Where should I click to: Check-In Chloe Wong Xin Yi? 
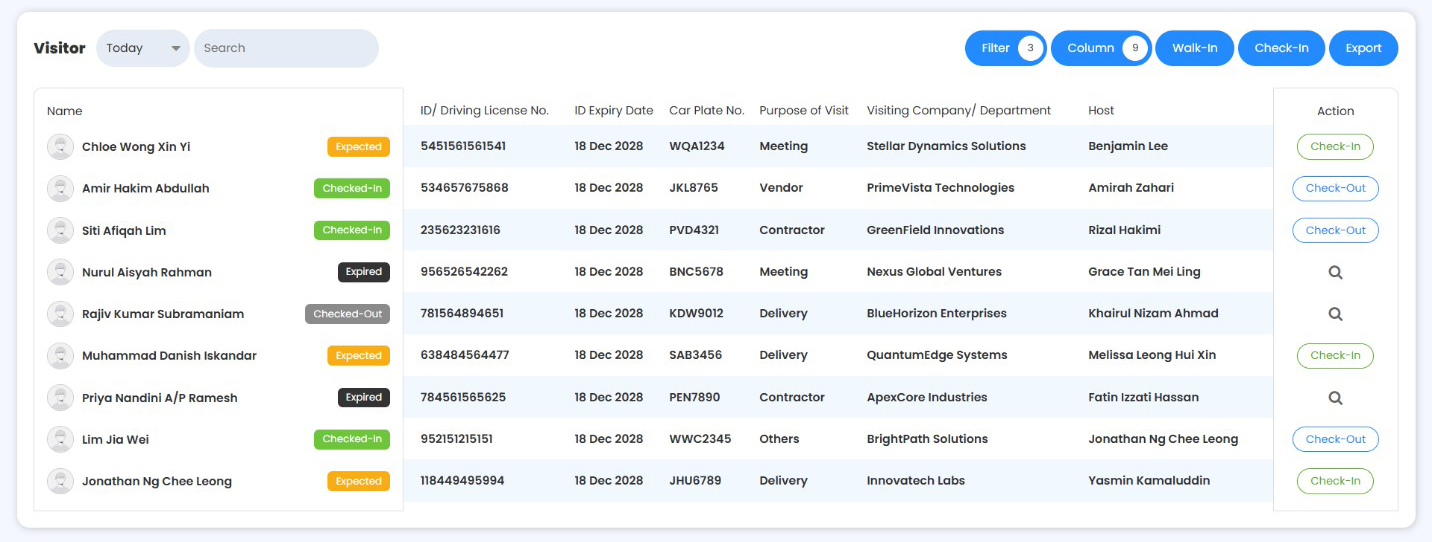click(1335, 147)
